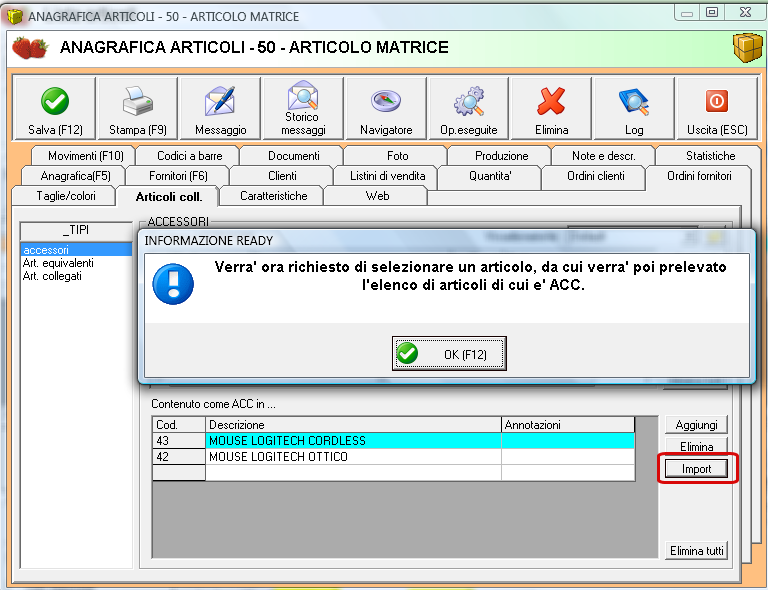This screenshot has height=590, width=768.
Task: Switch to the Web tab
Action: [x=377, y=196]
